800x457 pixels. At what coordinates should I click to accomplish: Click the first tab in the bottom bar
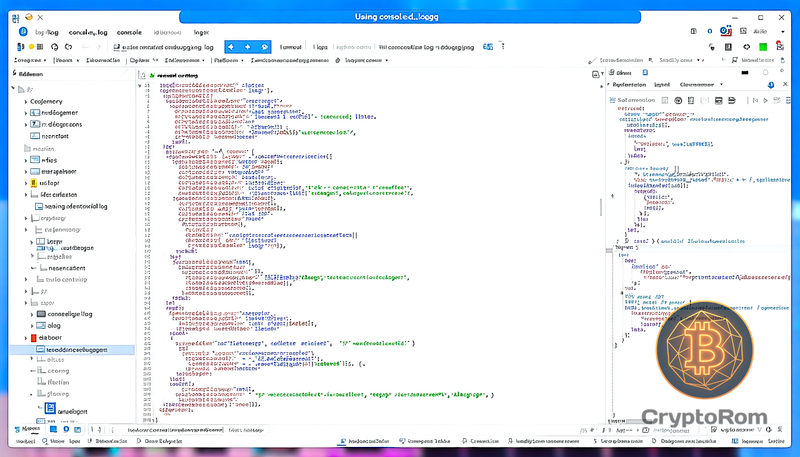(28, 429)
